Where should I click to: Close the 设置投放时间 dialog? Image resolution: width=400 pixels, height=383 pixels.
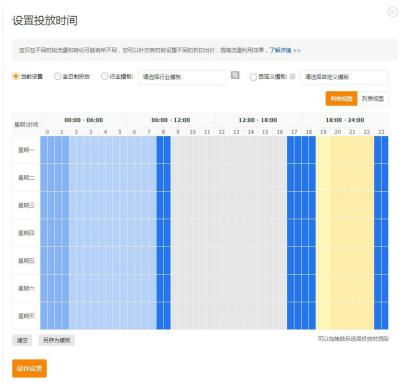point(393,12)
